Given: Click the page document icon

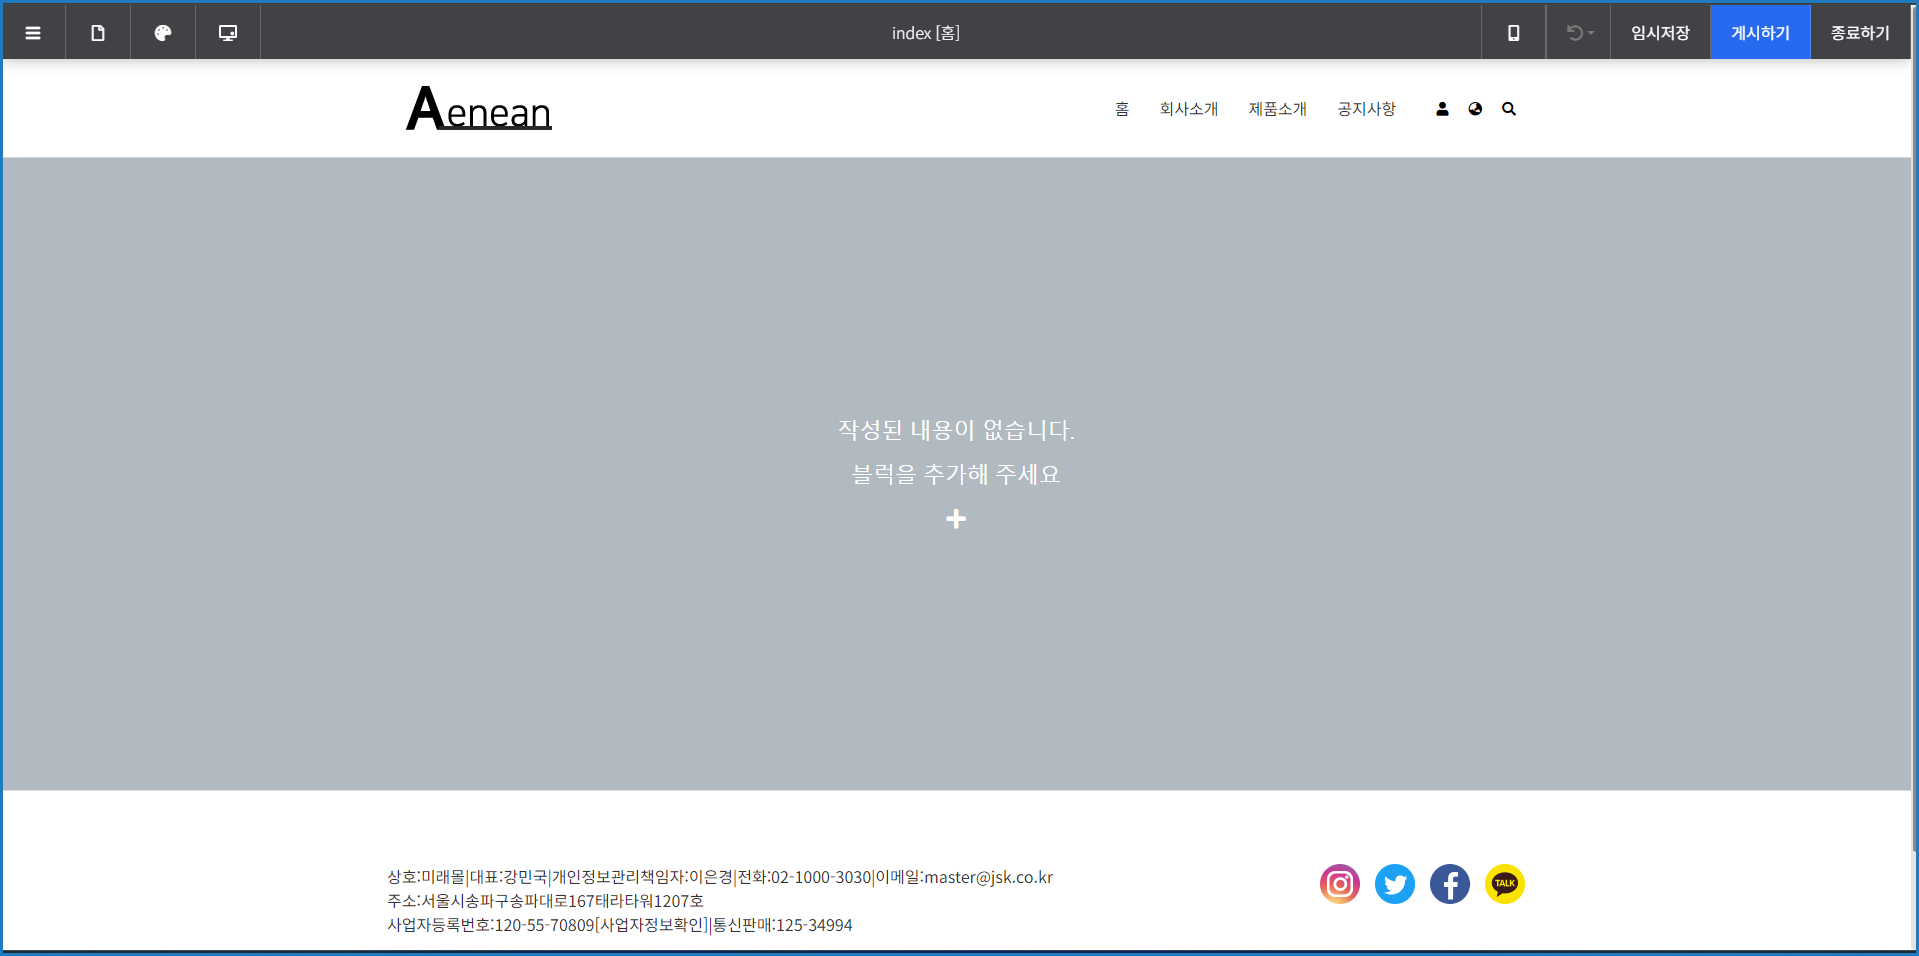Looking at the screenshot, I should [98, 33].
